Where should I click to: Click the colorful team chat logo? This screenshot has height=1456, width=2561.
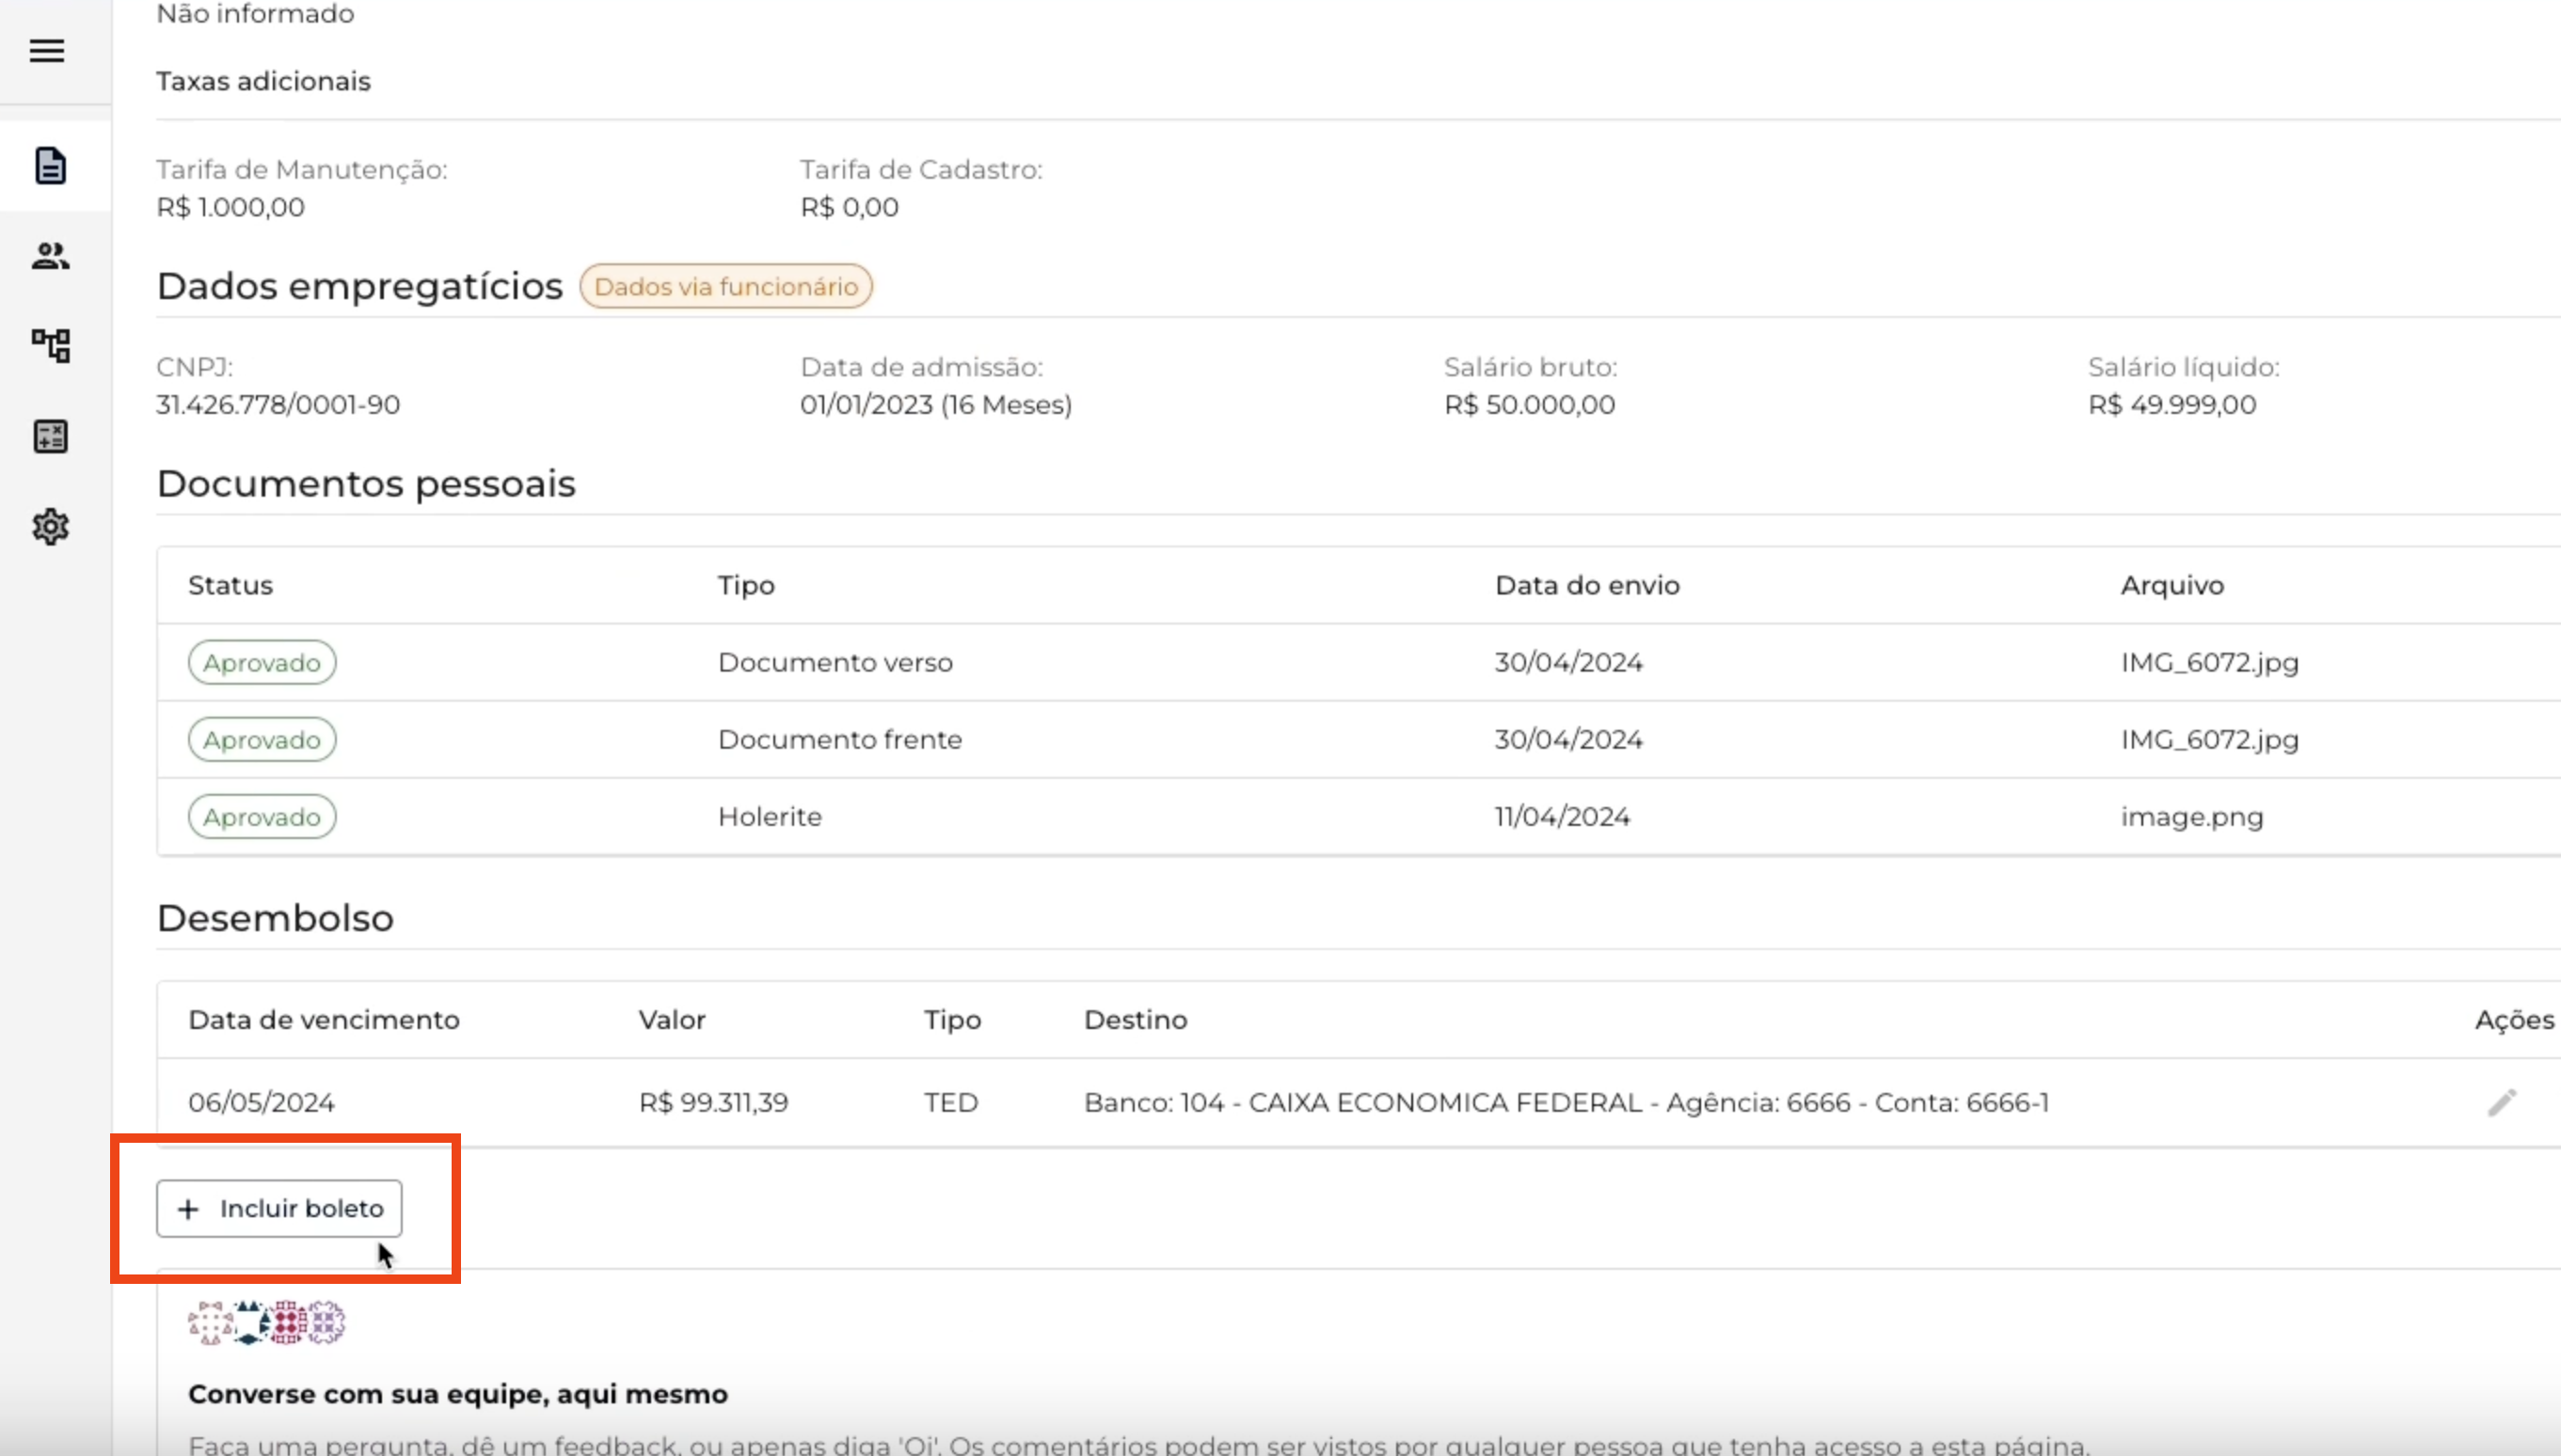(x=266, y=1322)
